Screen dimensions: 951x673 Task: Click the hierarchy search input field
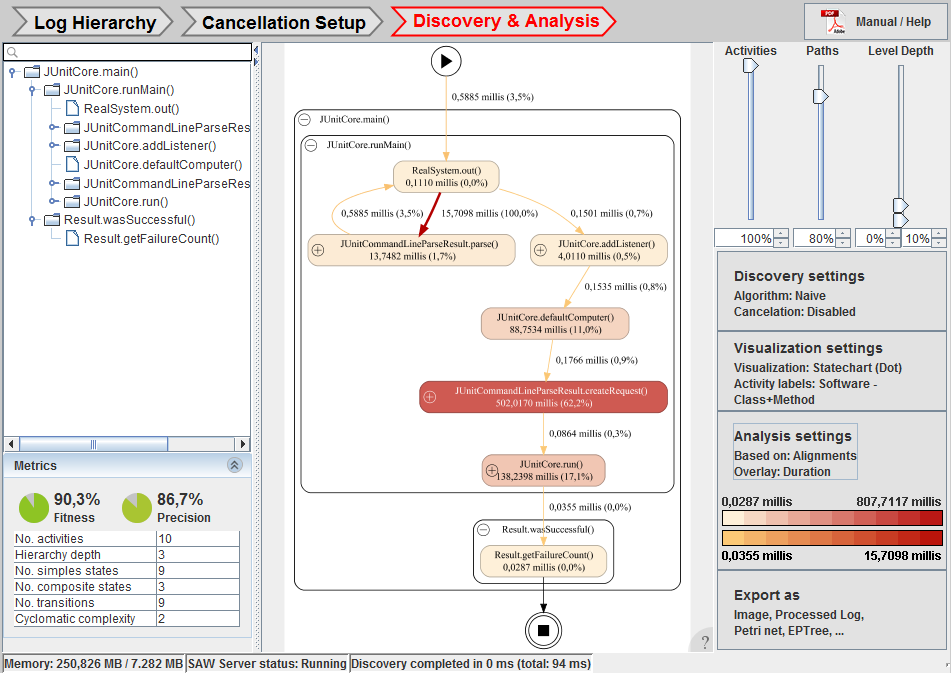[128, 52]
